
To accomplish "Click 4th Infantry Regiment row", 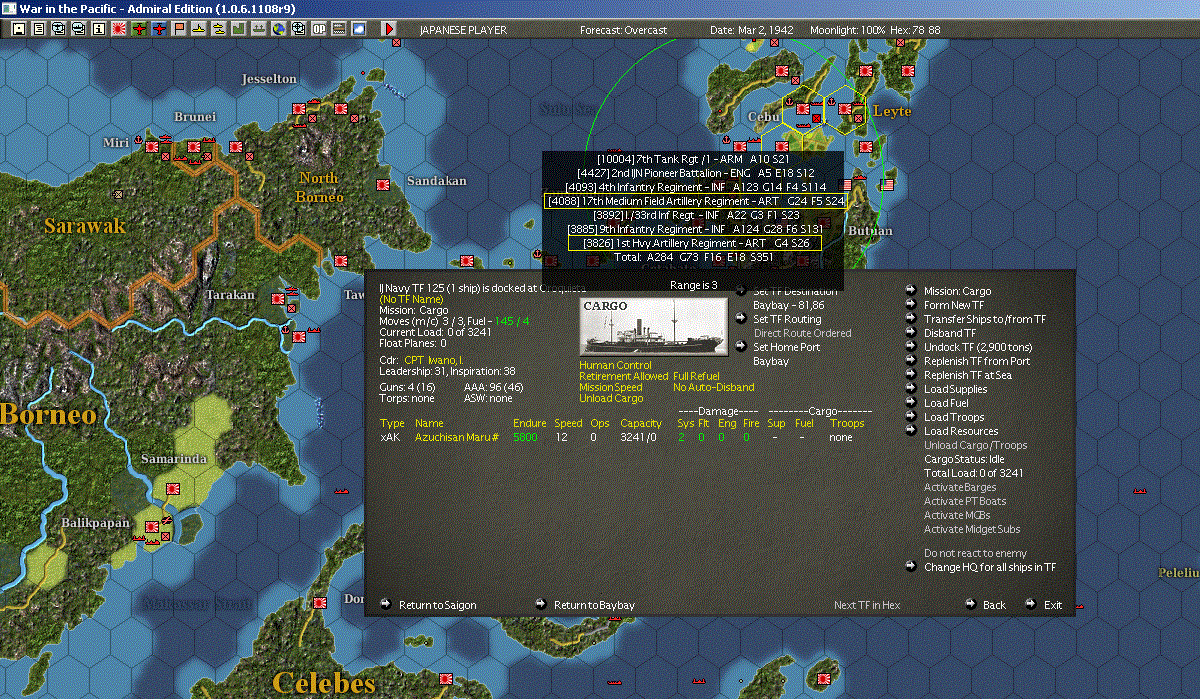I will 695,187.
